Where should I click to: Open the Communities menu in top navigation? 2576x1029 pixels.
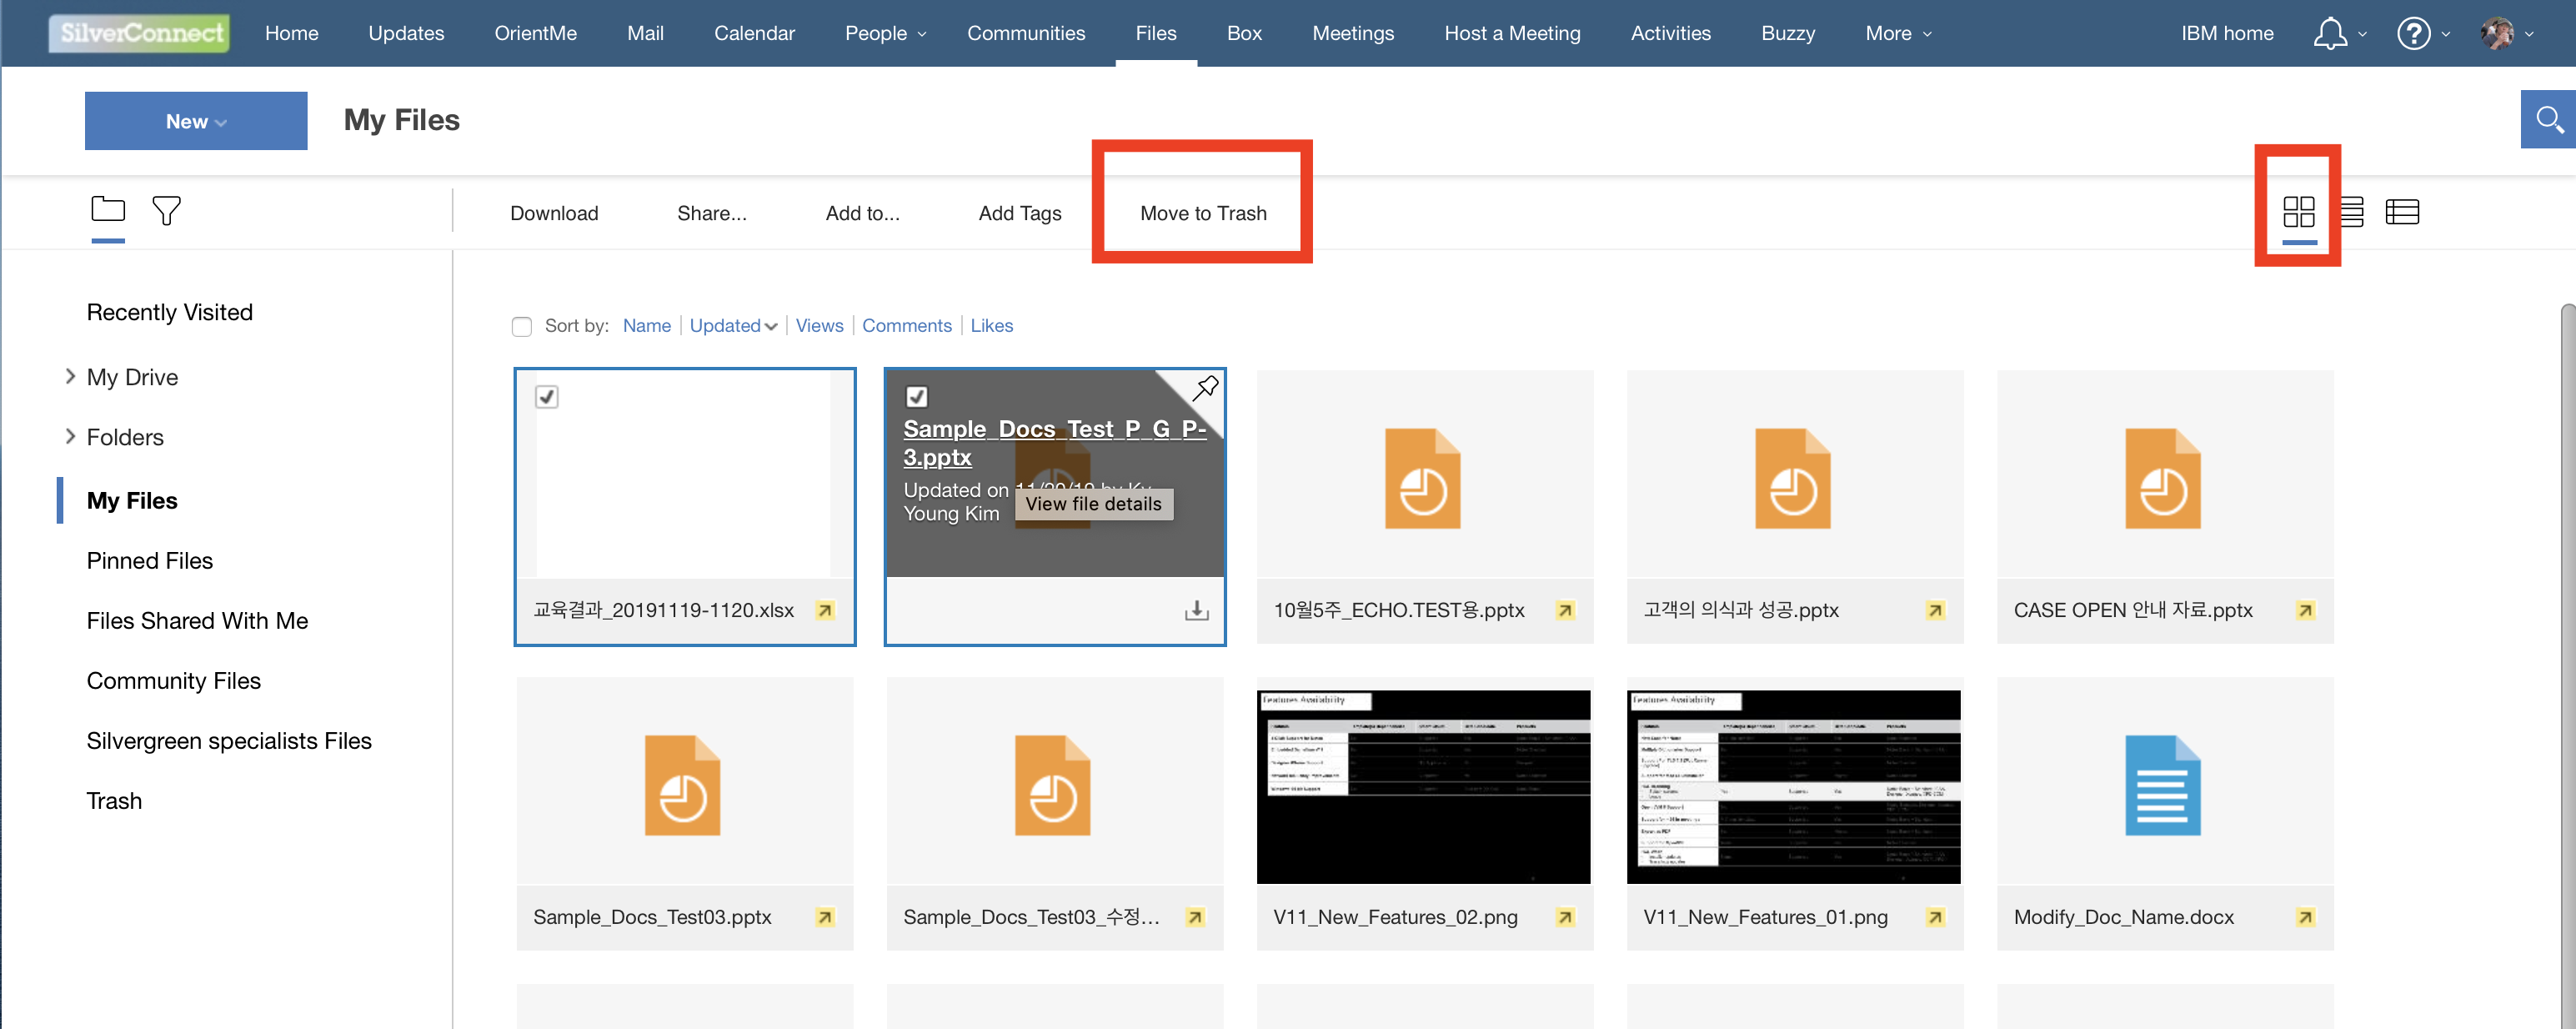pos(1025,33)
